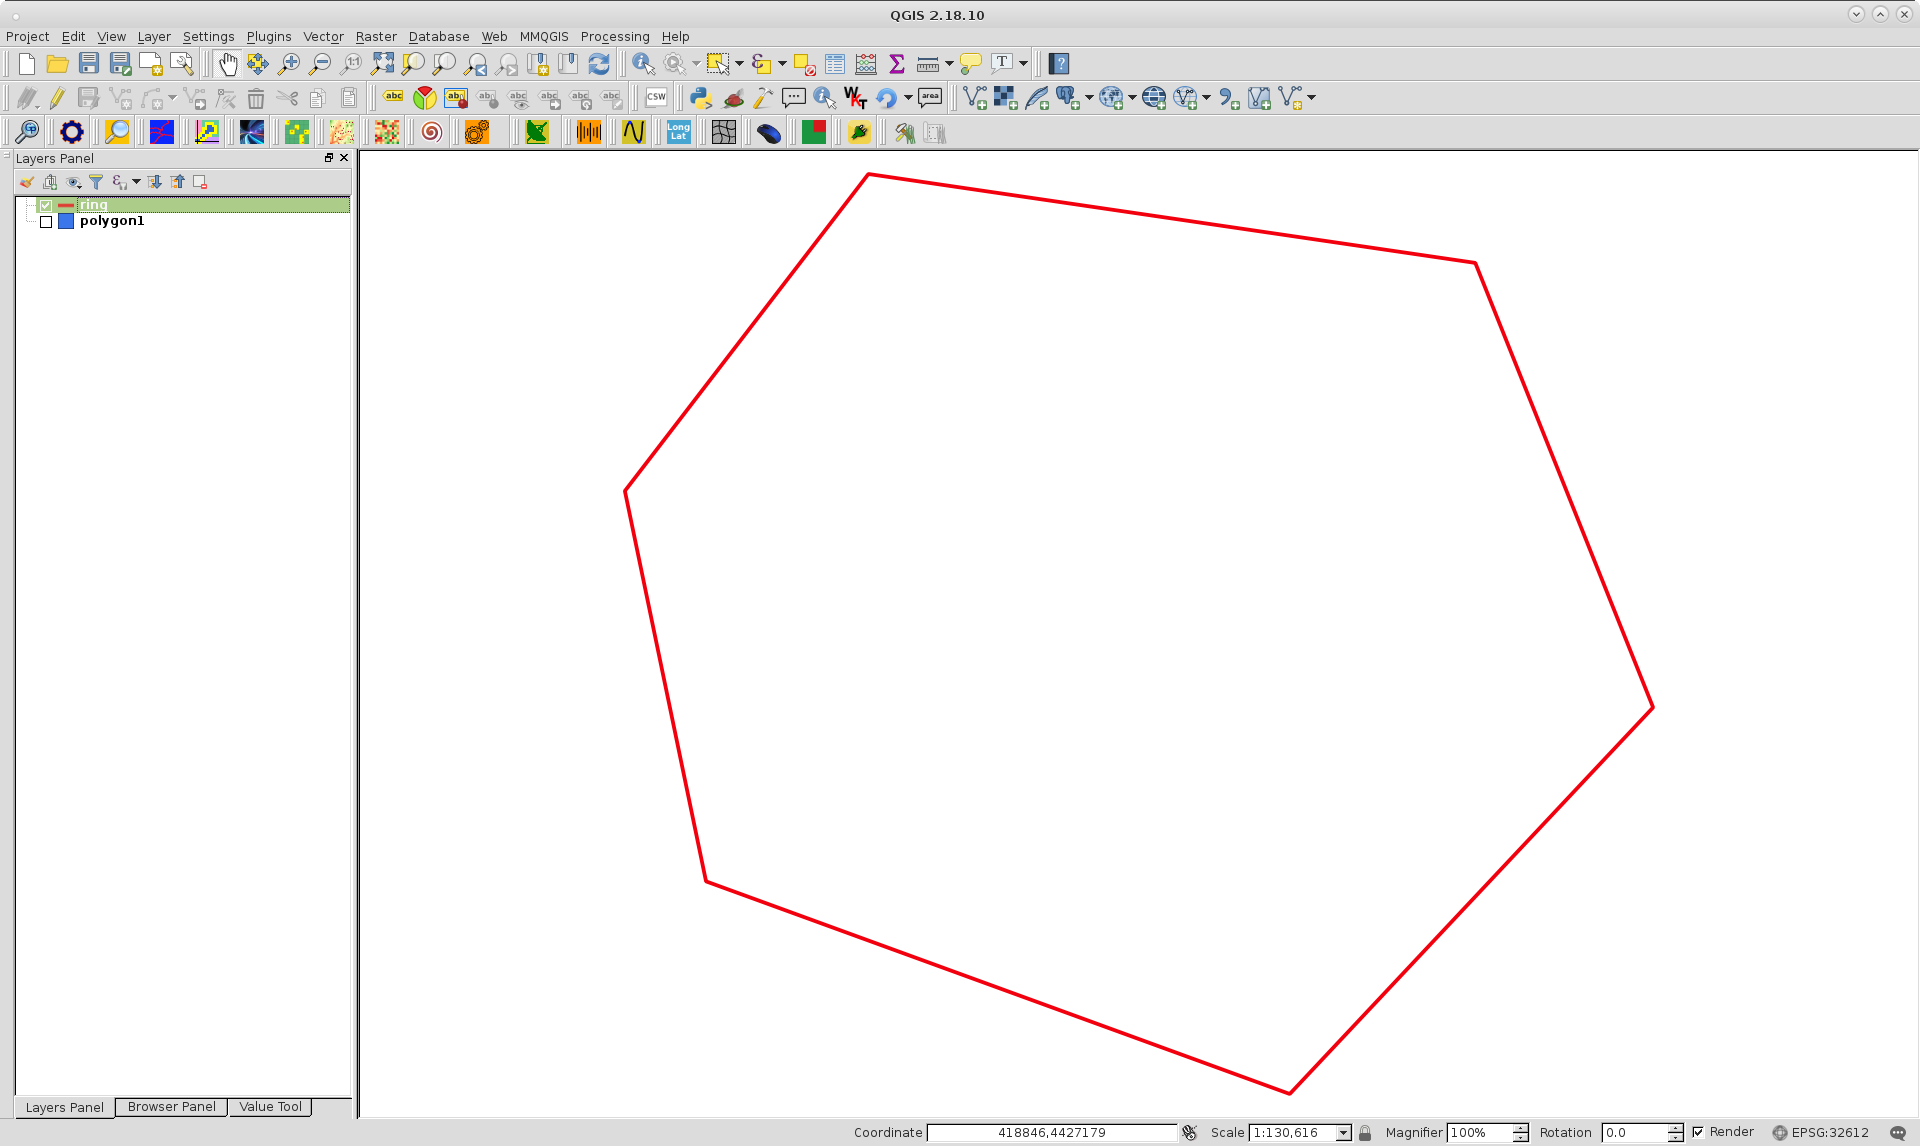The height and width of the screenshot is (1146, 1920).
Task: Remove selected layer in Layers Panel toolbar
Action: pyautogui.click(x=200, y=182)
